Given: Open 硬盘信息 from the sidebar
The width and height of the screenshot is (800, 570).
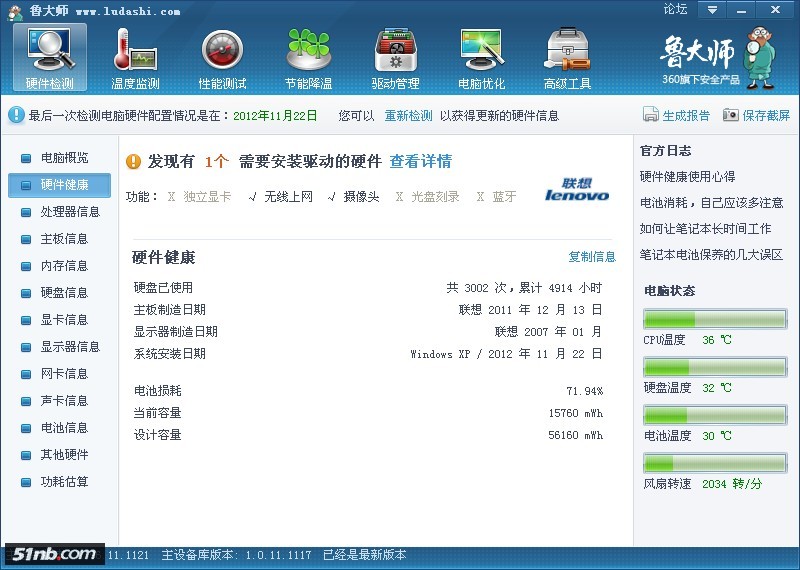Looking at the screenshot, I should click(64, 293).
